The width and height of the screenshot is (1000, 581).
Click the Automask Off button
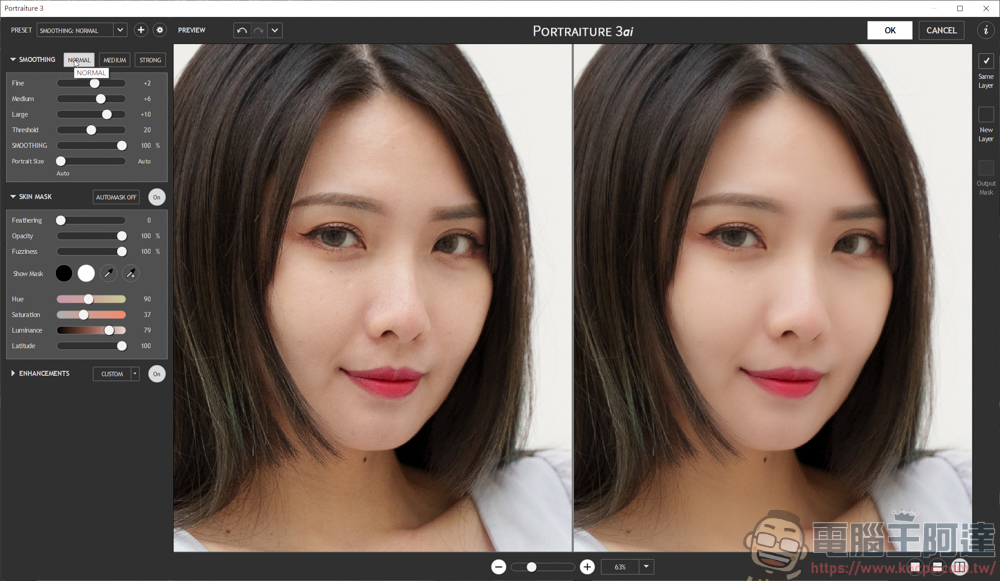point(116,197)
